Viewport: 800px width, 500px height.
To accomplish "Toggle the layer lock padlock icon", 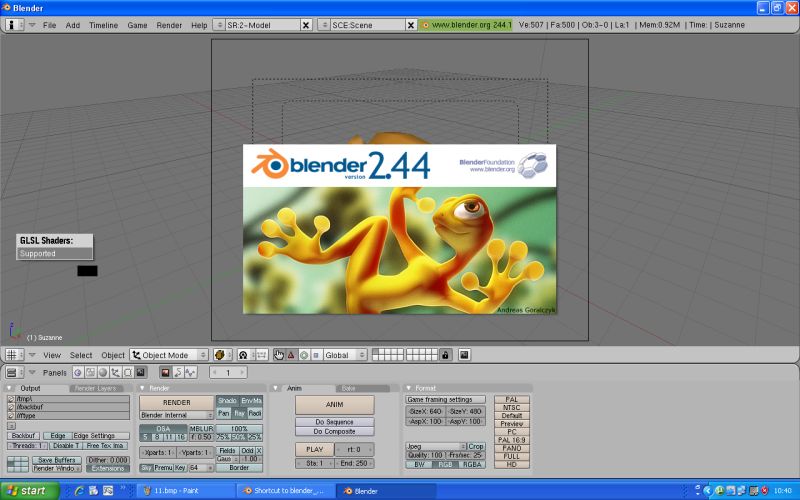I will [445, 355].
